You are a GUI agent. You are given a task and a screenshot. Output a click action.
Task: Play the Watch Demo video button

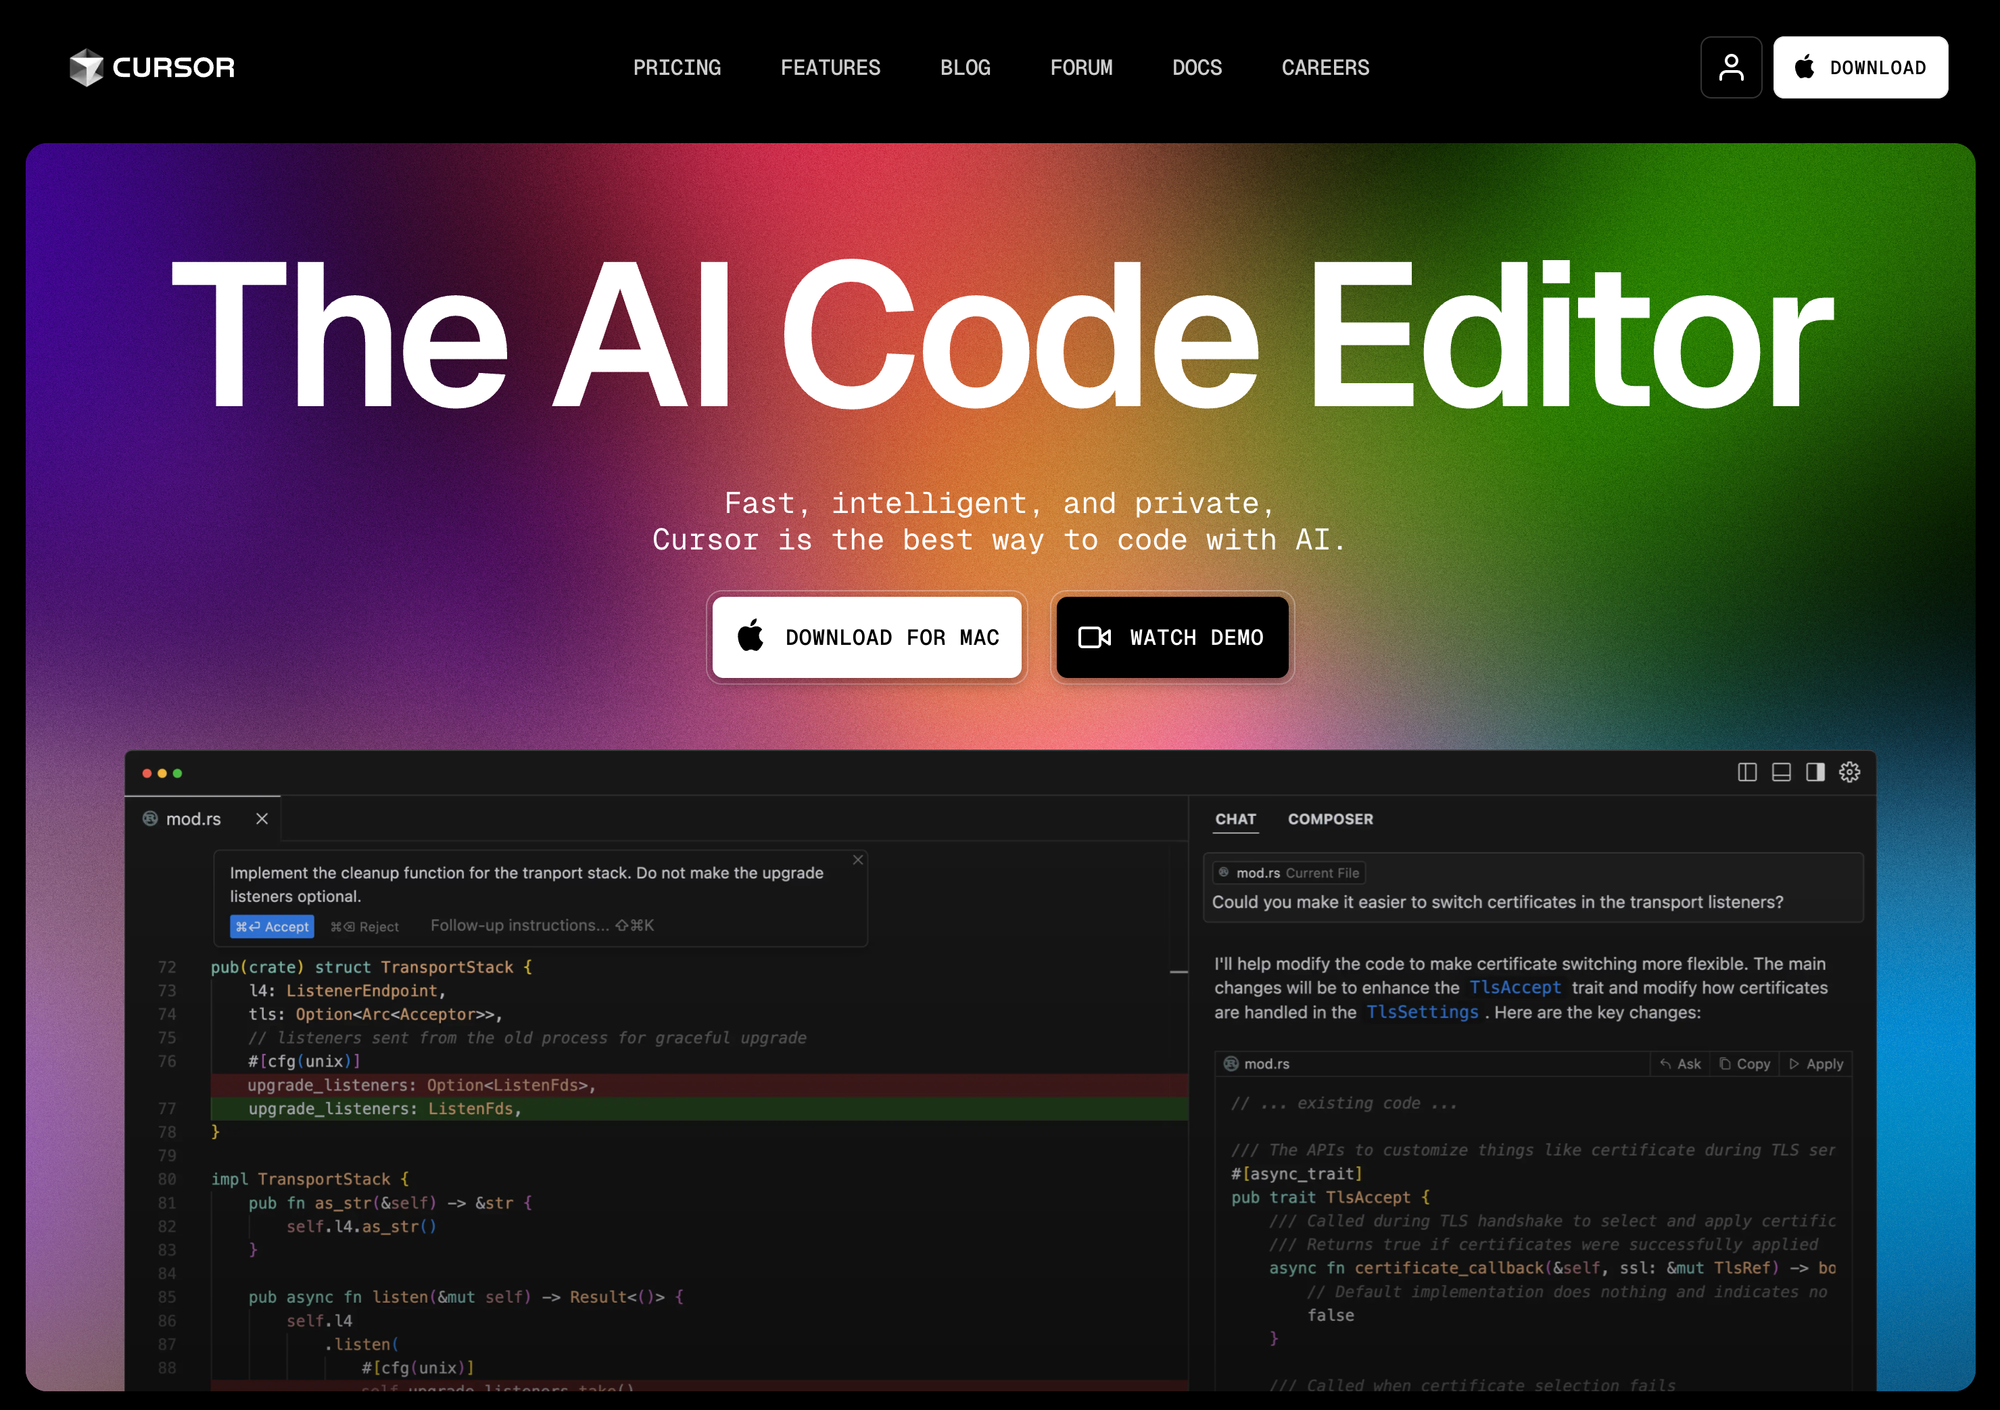point(1172,637)
